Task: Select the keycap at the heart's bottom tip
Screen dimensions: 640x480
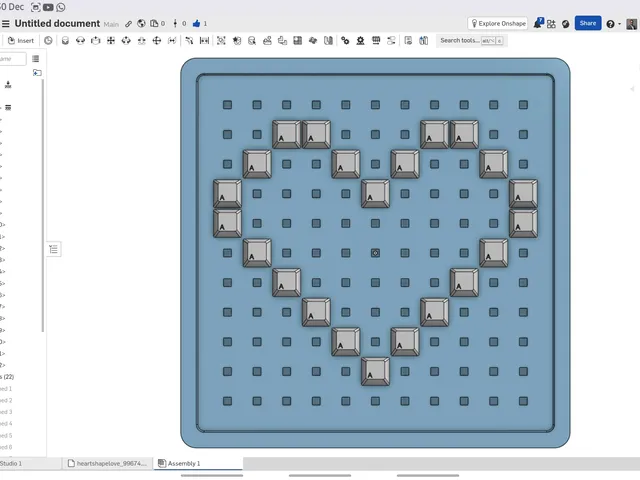Action: (375, 371)
